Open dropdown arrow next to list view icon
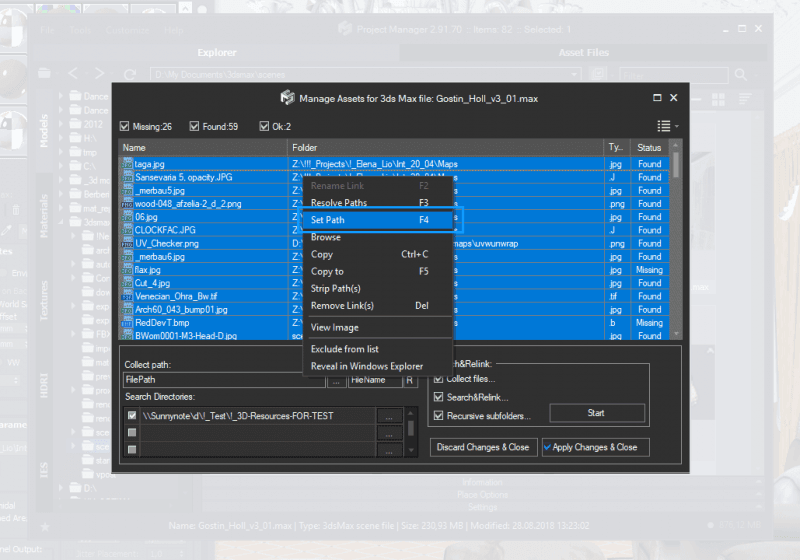Screen dimensions: 800x560 pyautogui.click(x=677, y=126)
